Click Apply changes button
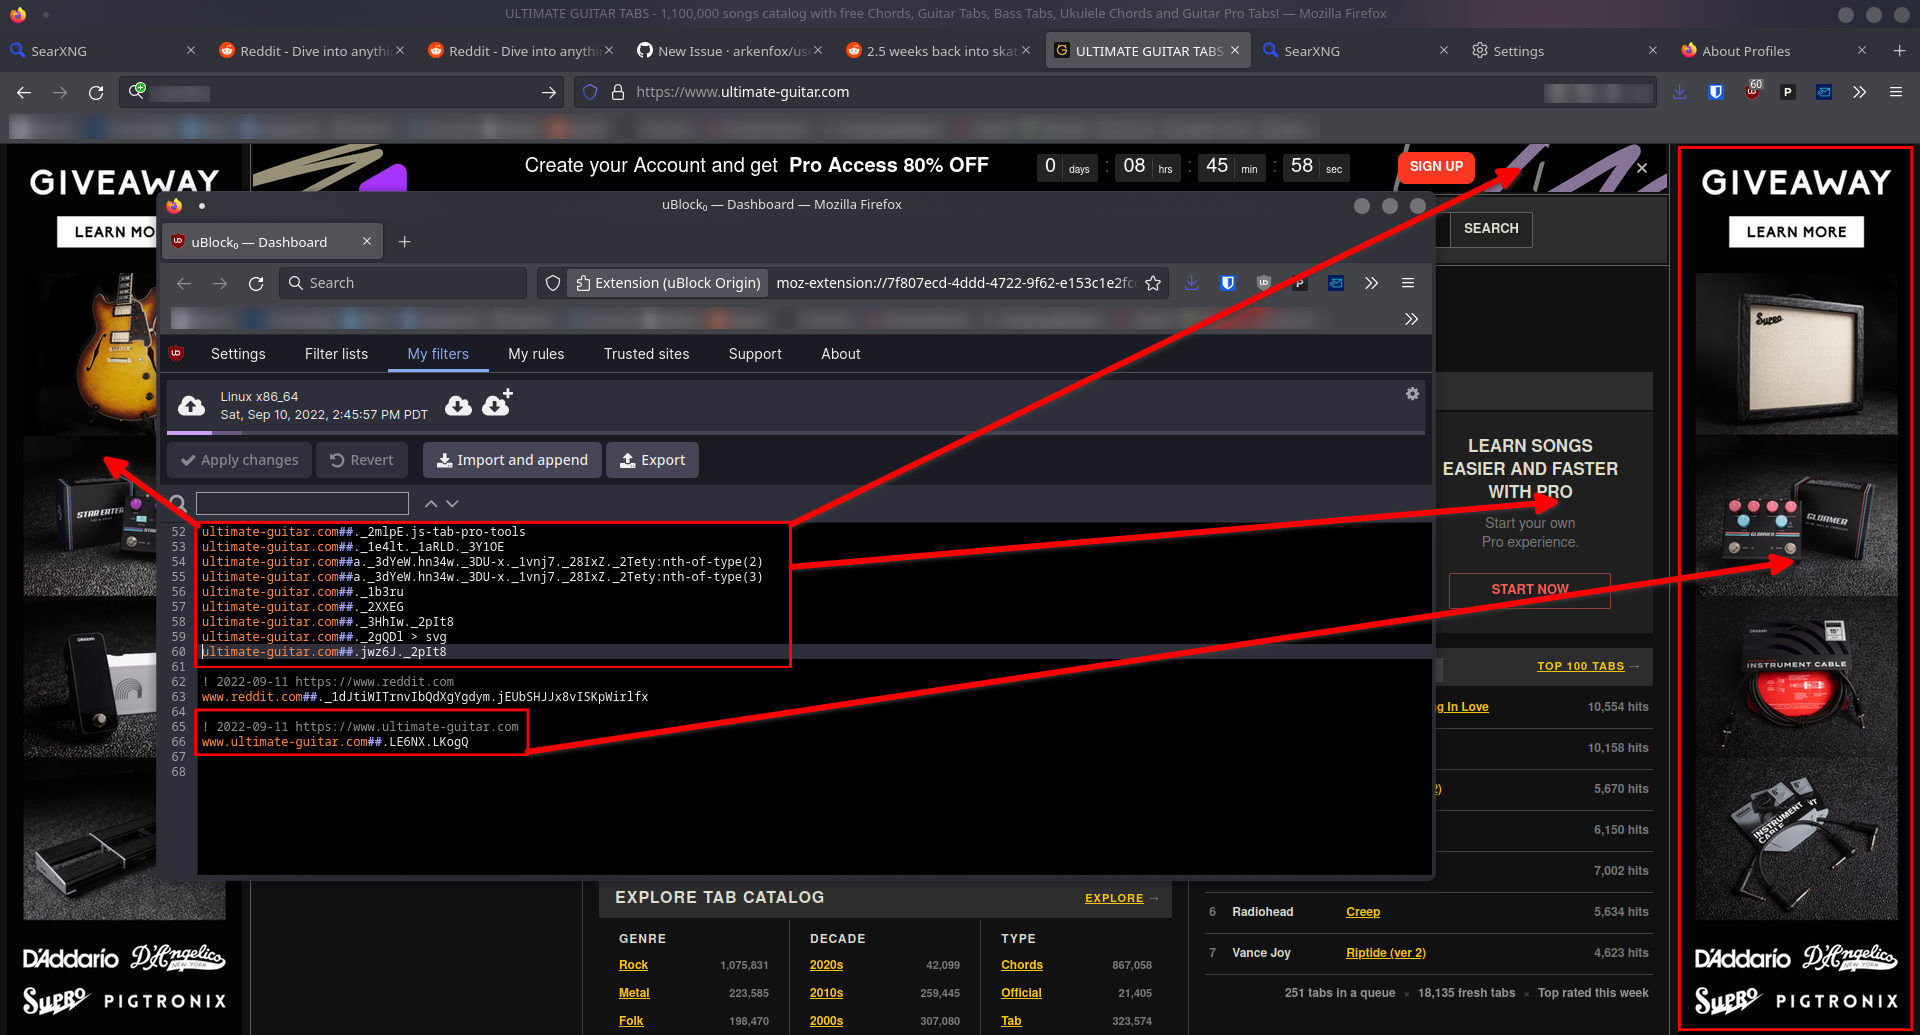The width and height of the screenshot is (1920, 1035). point(239,460)
